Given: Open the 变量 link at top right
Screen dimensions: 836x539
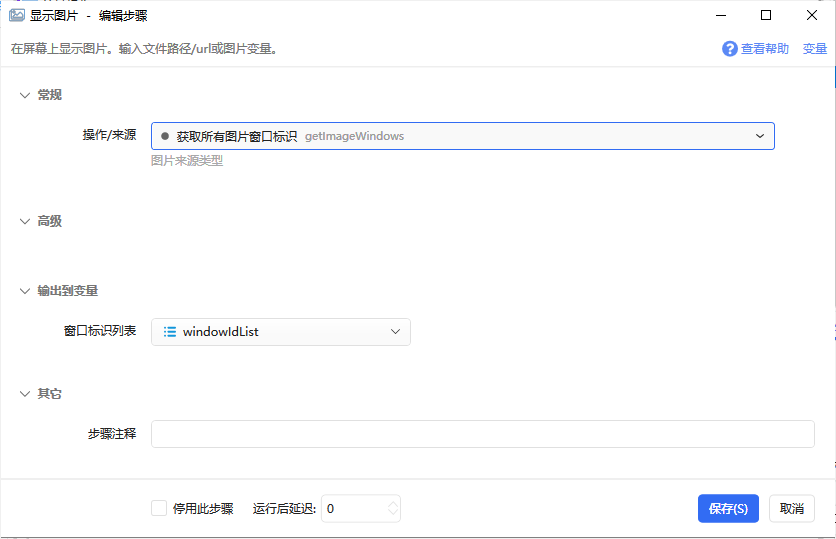Looking at the screenshot, I should [x=815, y=49].
